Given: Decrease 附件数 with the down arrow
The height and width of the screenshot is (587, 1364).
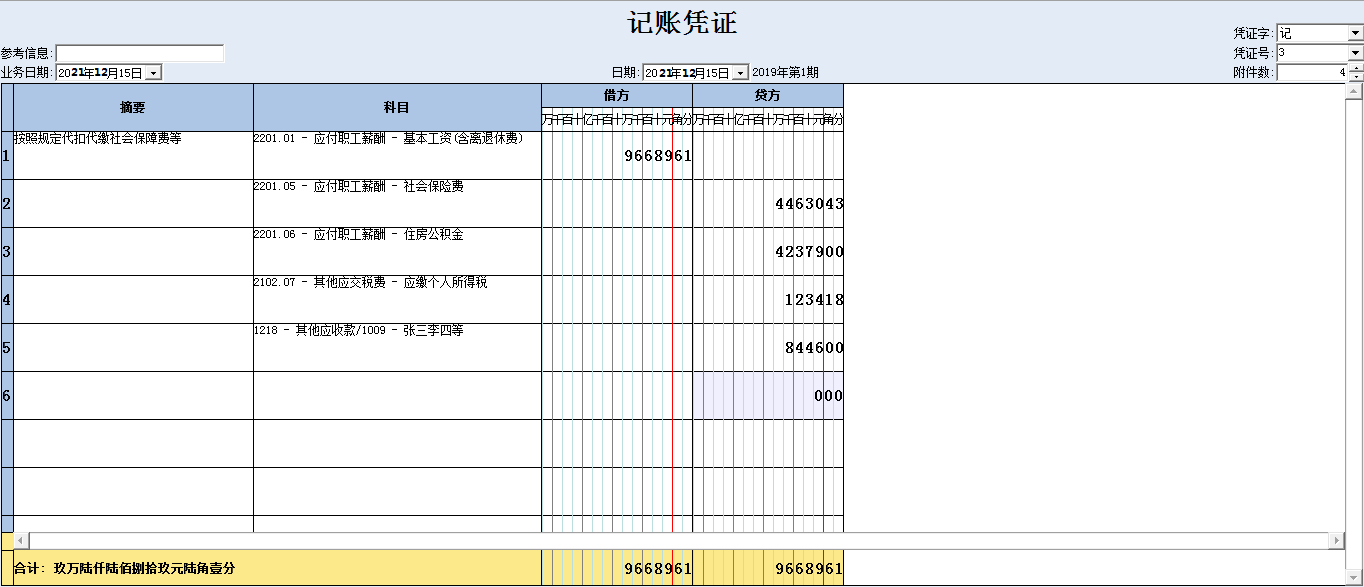Looking at the screenshot, I should click(1356, 77).
